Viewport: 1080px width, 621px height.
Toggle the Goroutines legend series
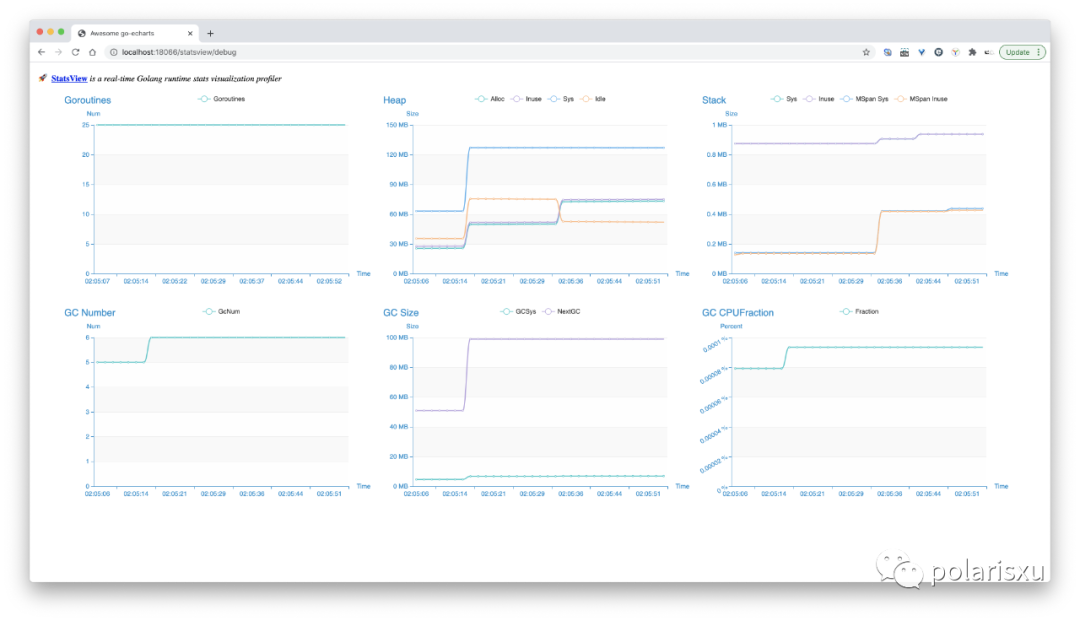click(x=221, y=99)
